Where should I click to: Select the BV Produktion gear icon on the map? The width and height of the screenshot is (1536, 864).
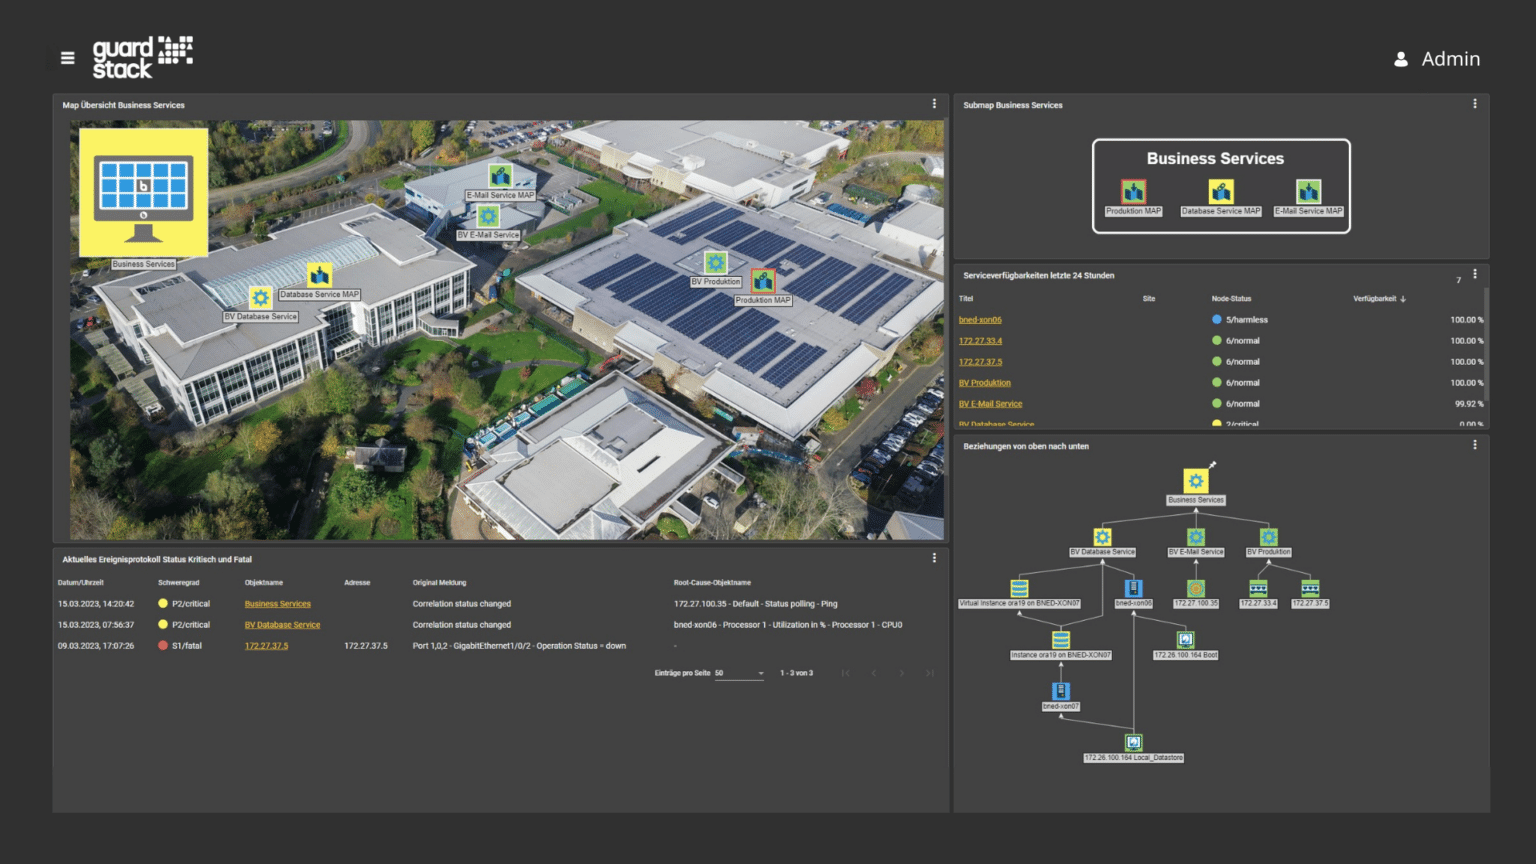pyautogui.click(x=715, y=262)
